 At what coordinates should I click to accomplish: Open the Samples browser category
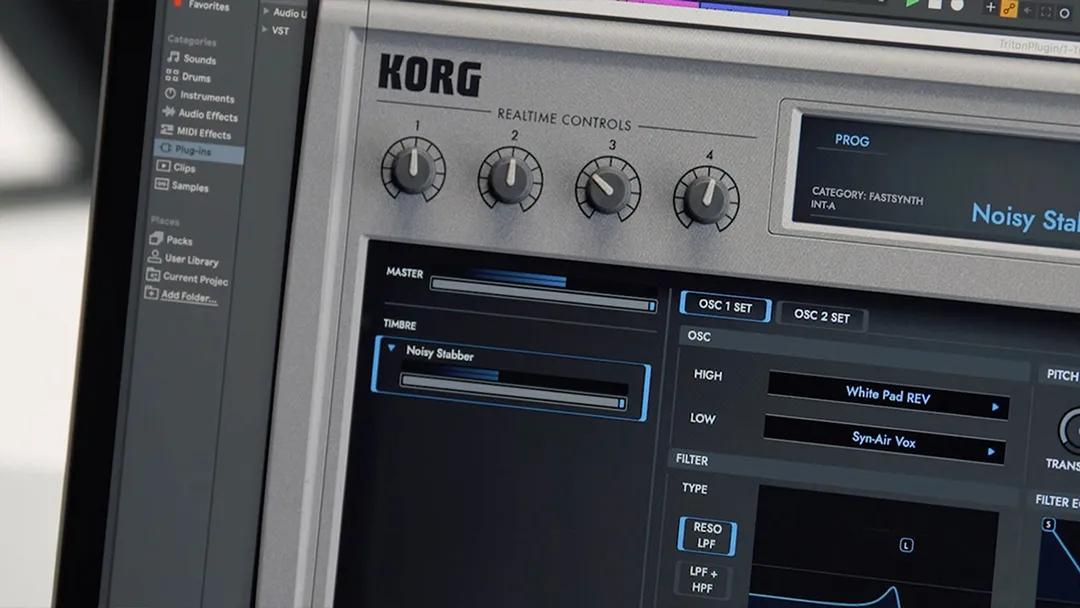pos(182,185)
